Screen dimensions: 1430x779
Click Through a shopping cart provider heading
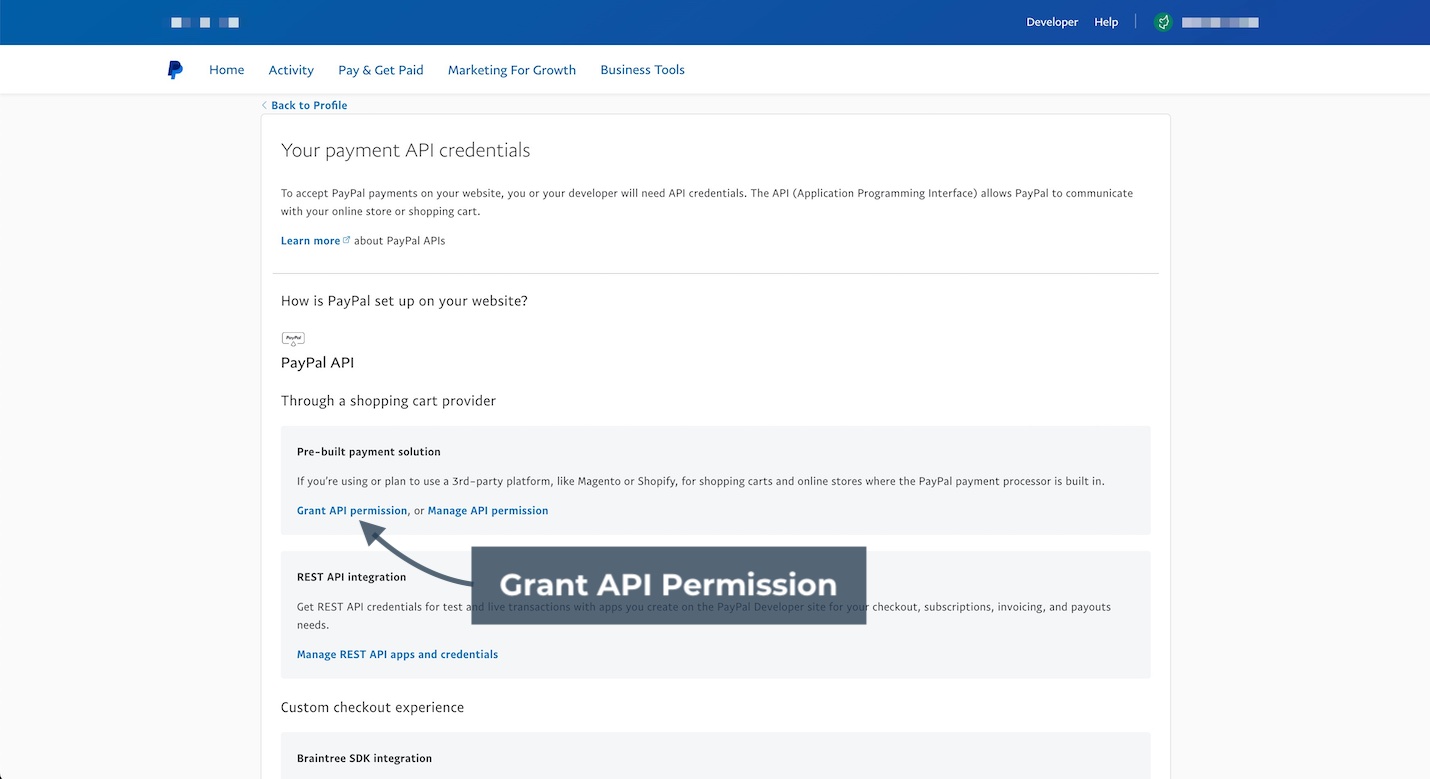click(x=388, y=401)
